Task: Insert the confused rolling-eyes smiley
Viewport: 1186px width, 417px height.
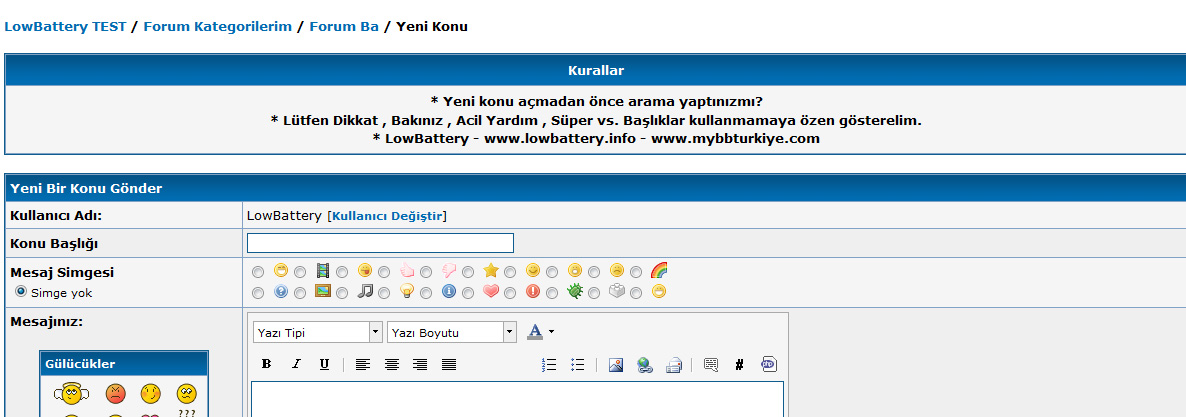Action: [187, 394]
